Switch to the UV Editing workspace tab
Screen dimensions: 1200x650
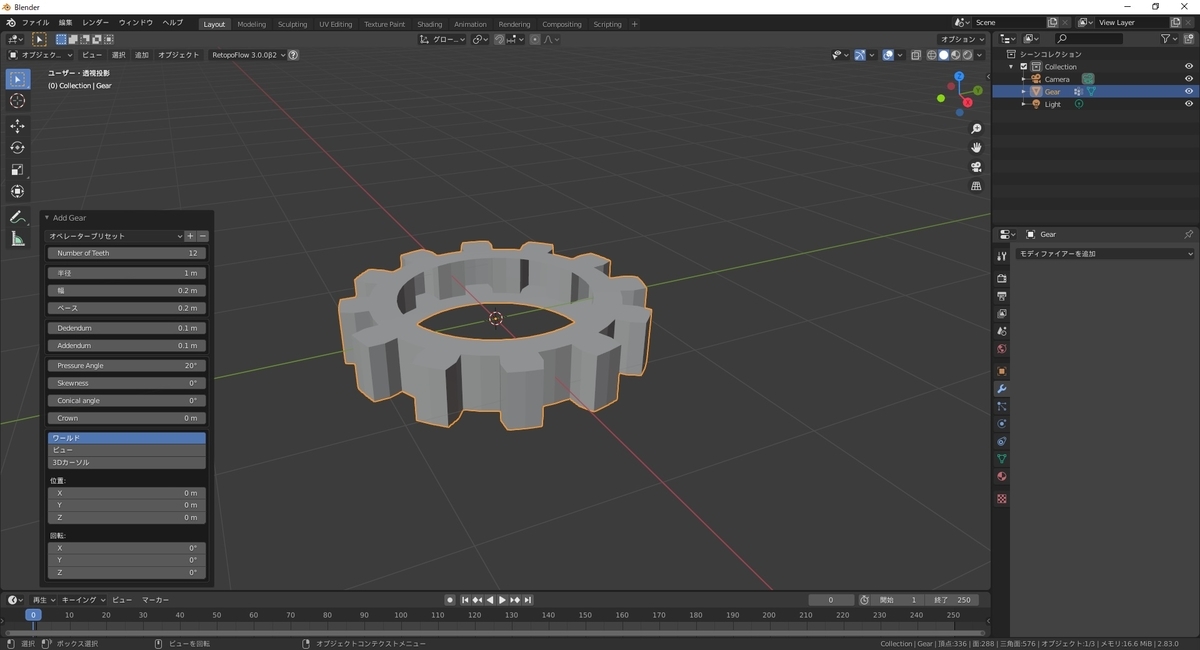(336, 24)
